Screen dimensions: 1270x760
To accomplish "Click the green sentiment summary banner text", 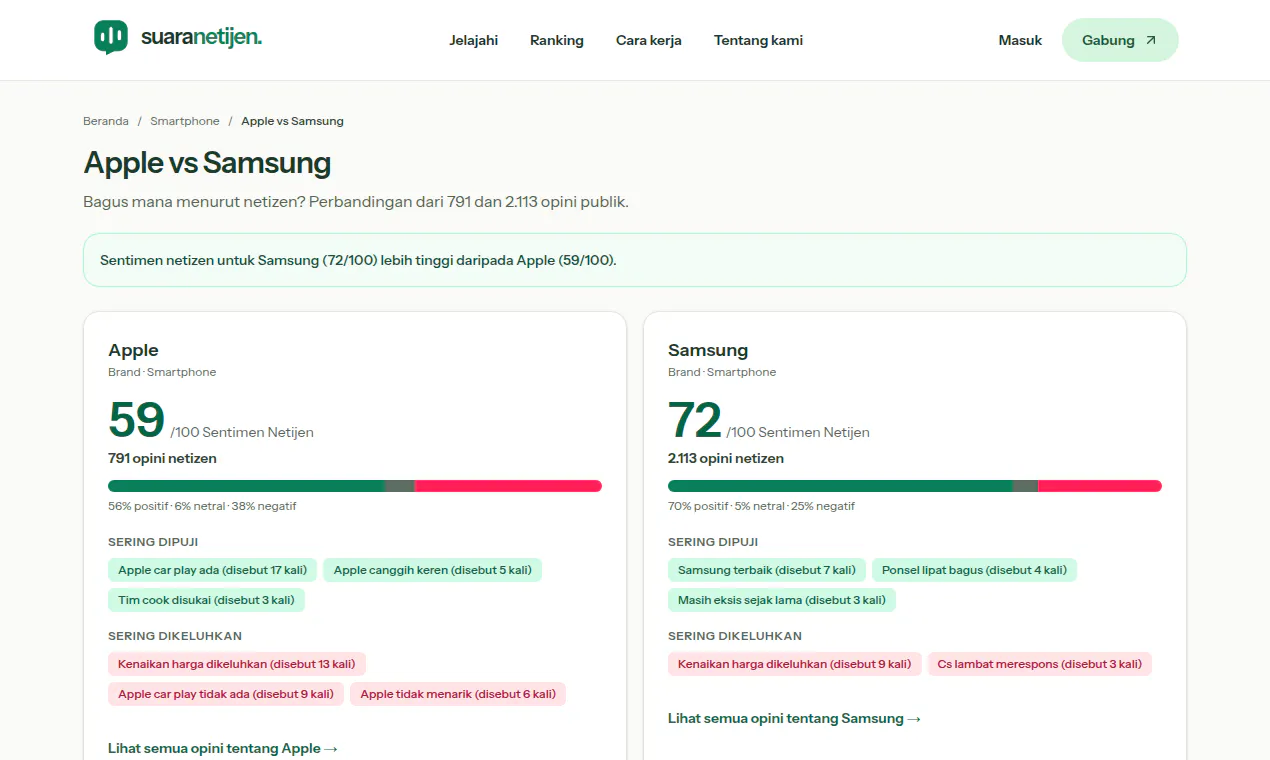I will coord(358,260).
